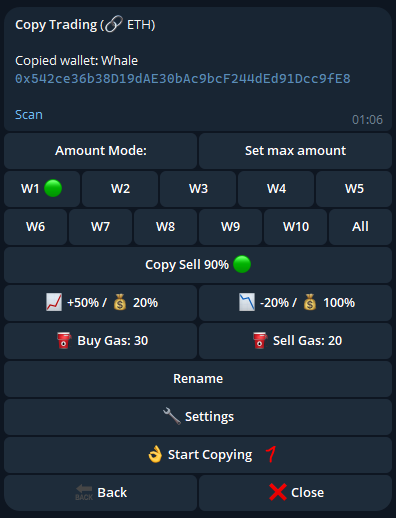This screenshot has height=518, width=396.
Task: Click Start Copying button
Action: [198, 455]
